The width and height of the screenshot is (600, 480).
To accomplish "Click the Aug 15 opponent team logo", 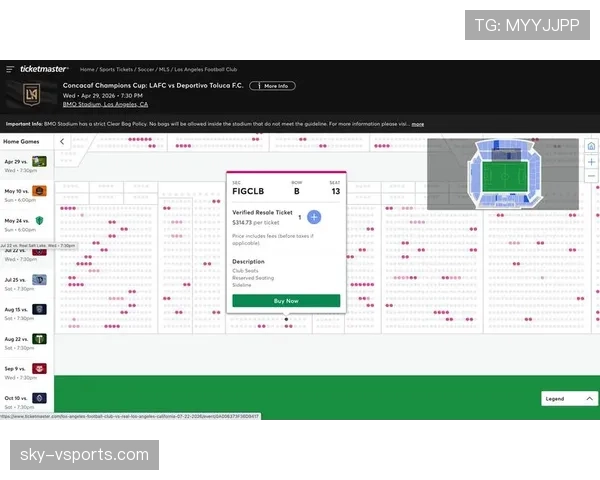I will click(x=39, y=309).
